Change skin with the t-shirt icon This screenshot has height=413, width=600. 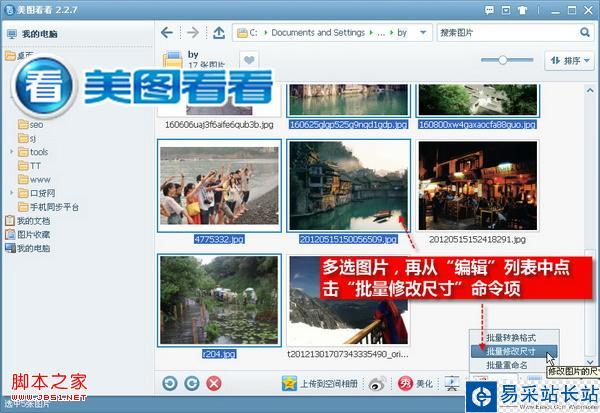tap(522, 10)
